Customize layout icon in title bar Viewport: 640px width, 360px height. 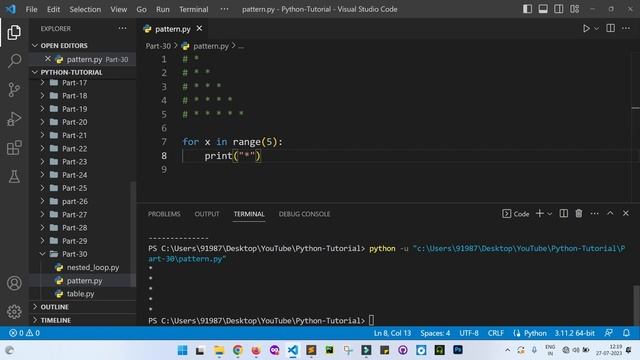(574, 9)
